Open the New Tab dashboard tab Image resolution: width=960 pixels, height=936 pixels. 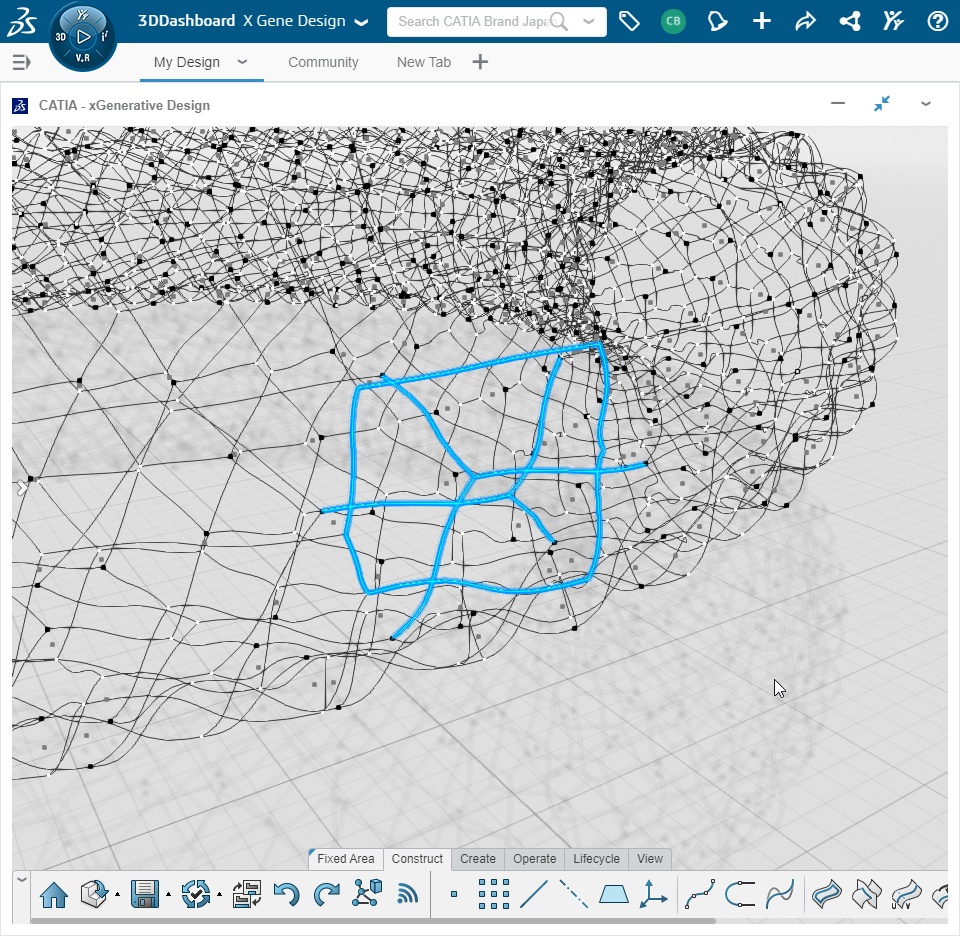(x=424, y=62)
